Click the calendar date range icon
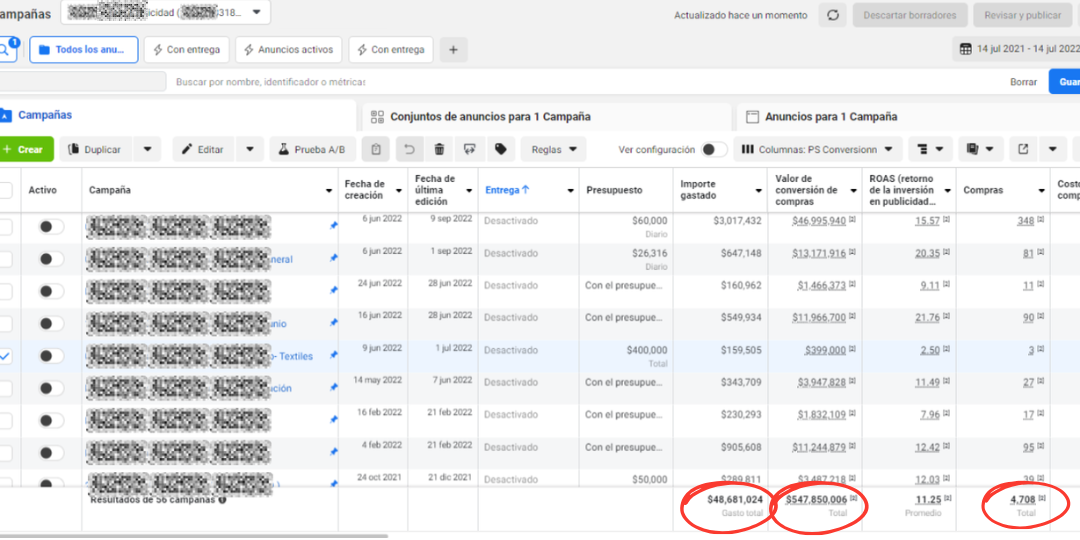1080x540 pixels. [x=966, y=49]
